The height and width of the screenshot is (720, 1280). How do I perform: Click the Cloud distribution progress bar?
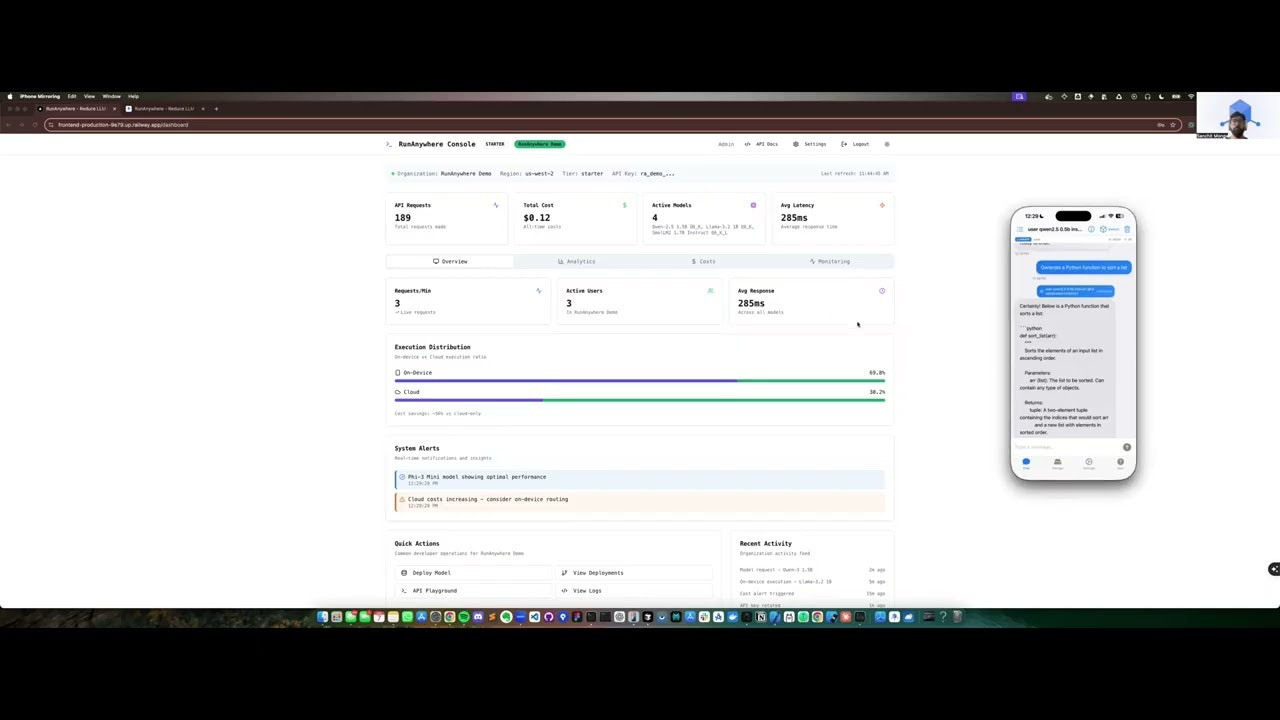coord(640,400)
